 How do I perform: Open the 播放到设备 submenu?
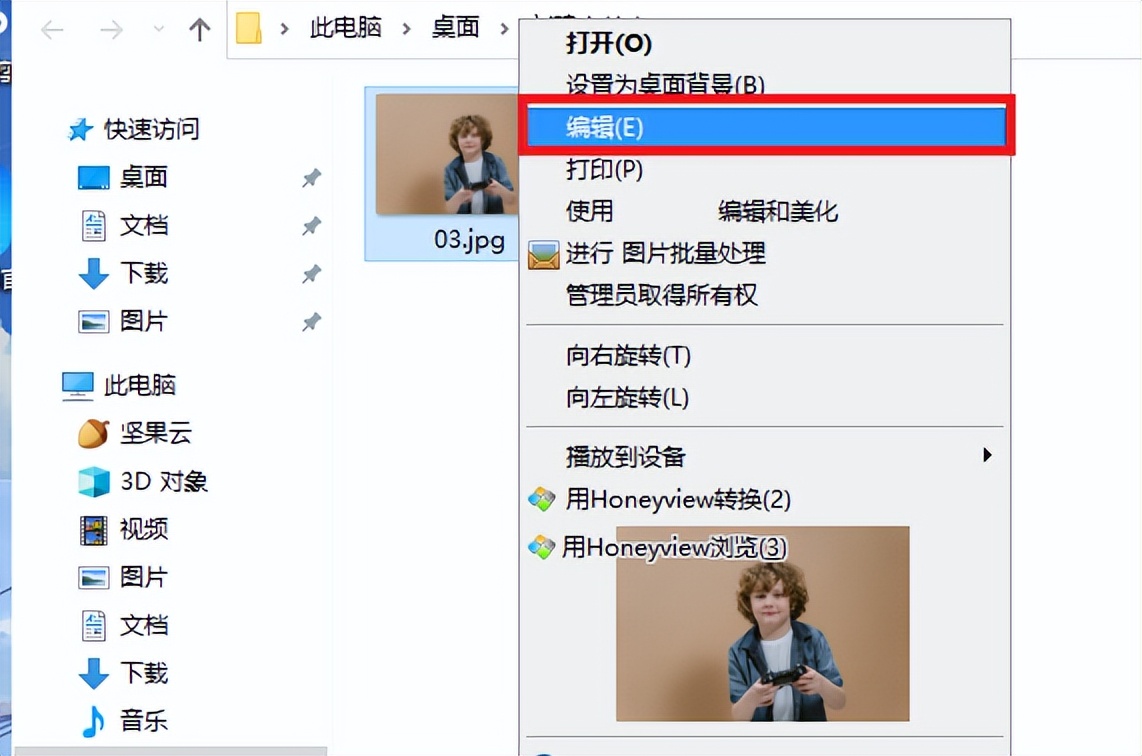(765, 457)
